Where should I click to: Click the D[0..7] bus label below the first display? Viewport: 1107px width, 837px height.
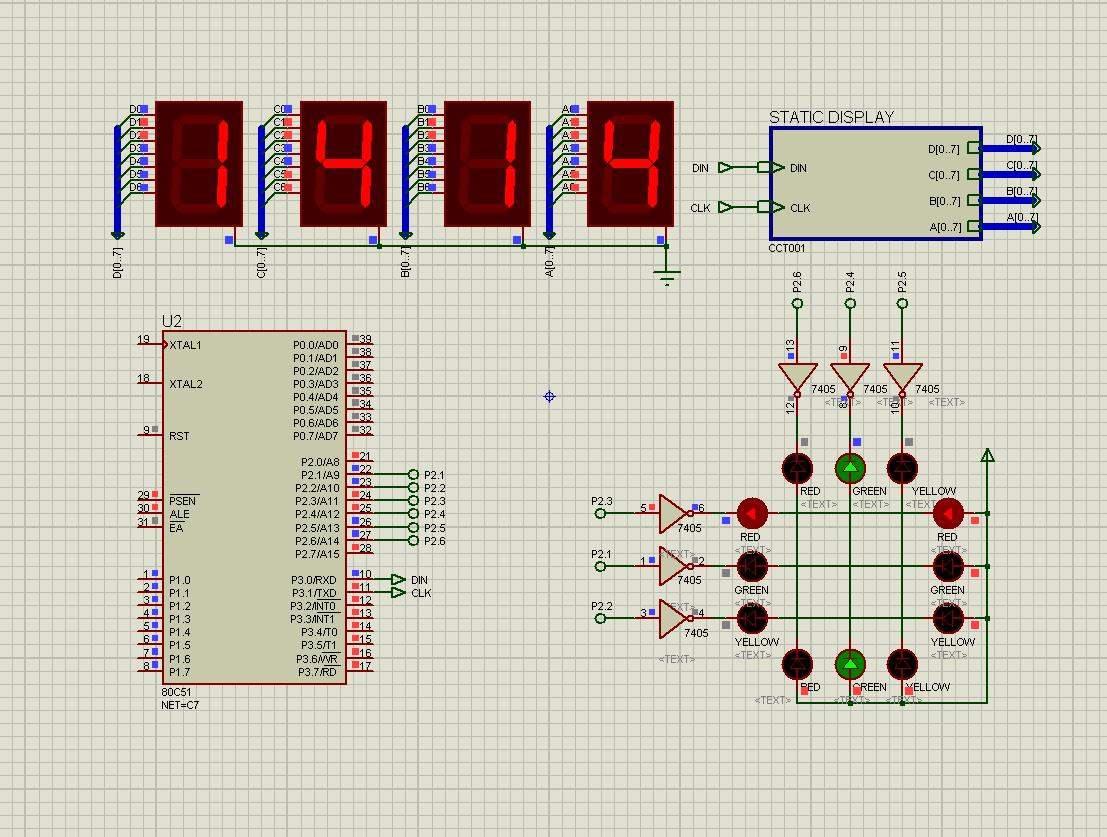pos(117,263)
